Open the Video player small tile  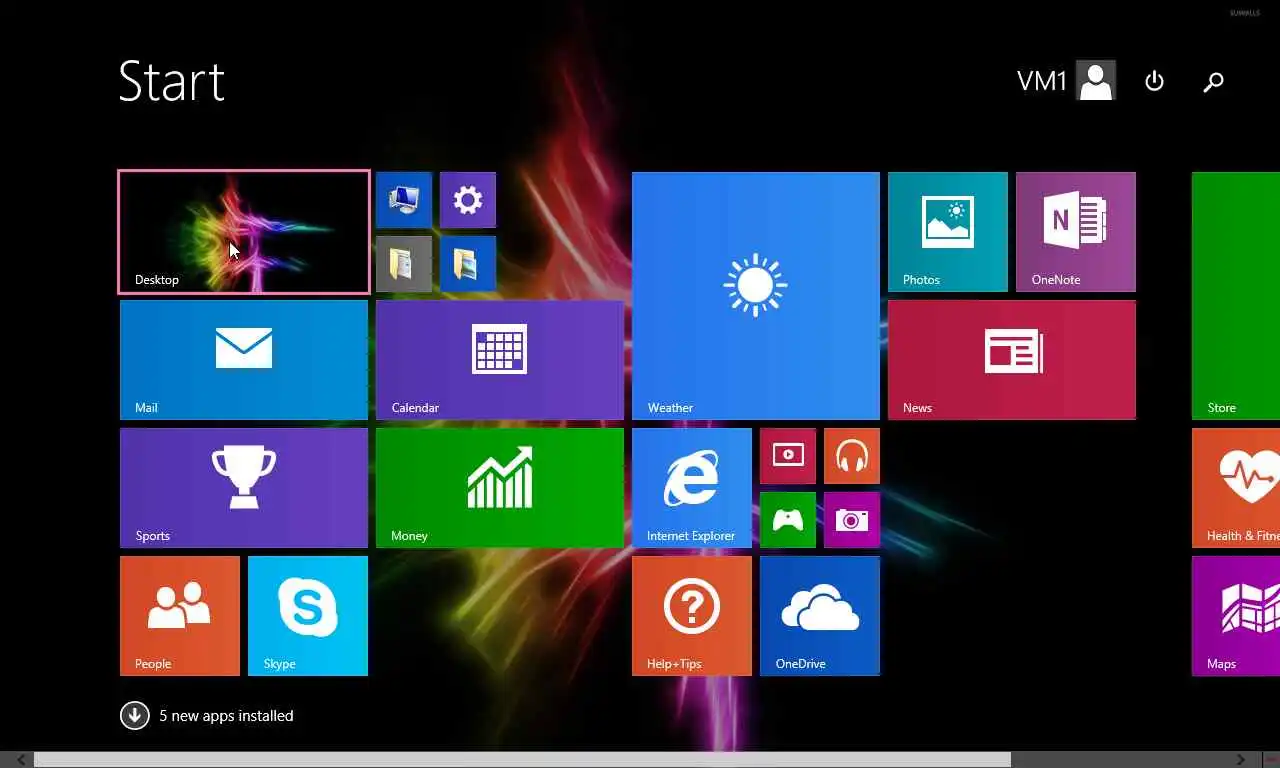point(788,456)
